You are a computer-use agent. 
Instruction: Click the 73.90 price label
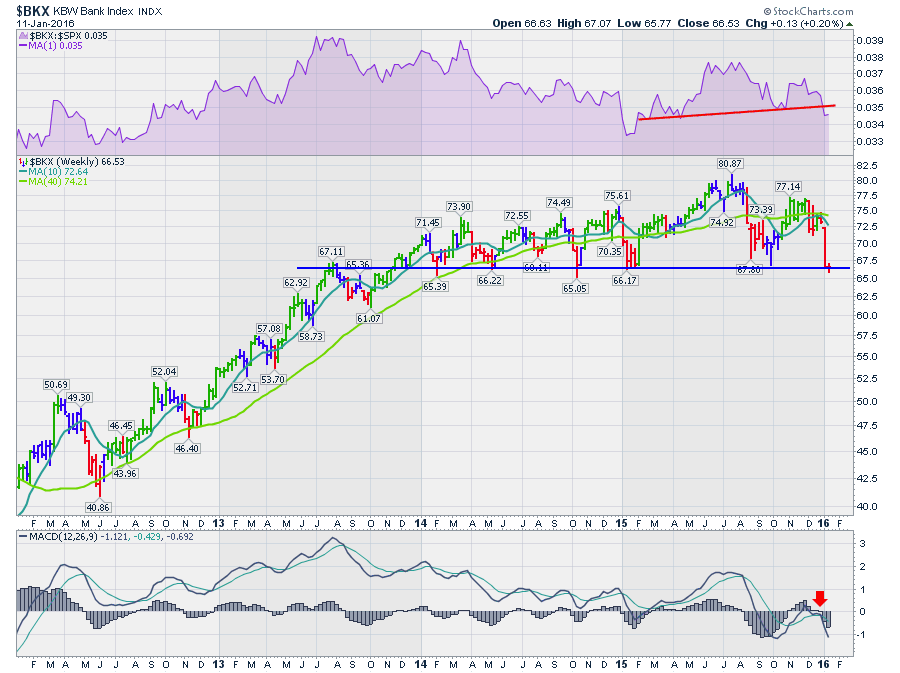[x=459, y=207]
